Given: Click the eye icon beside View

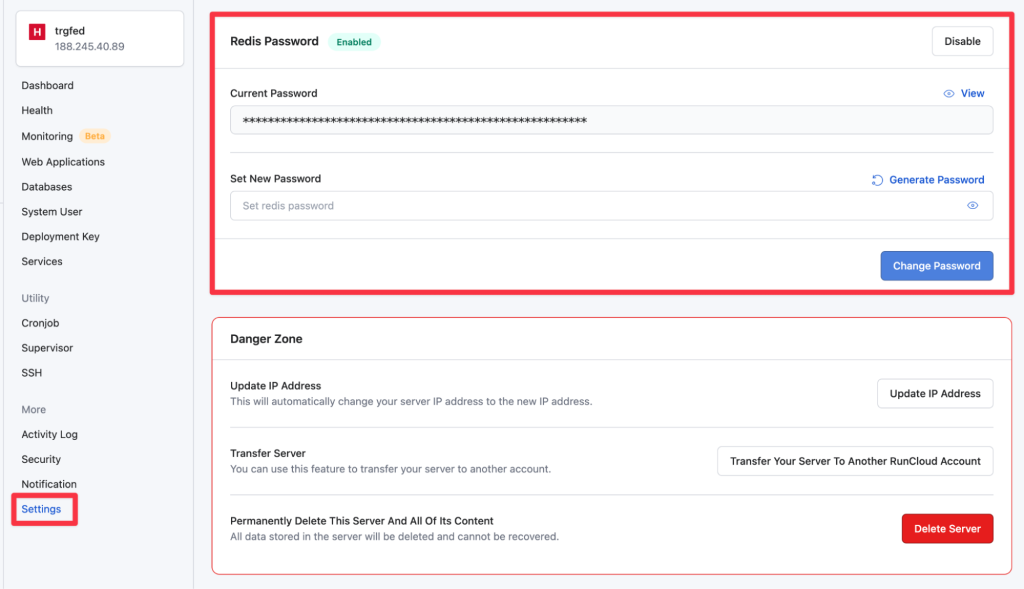Looking at the screenshot, I should pos(949,93).
